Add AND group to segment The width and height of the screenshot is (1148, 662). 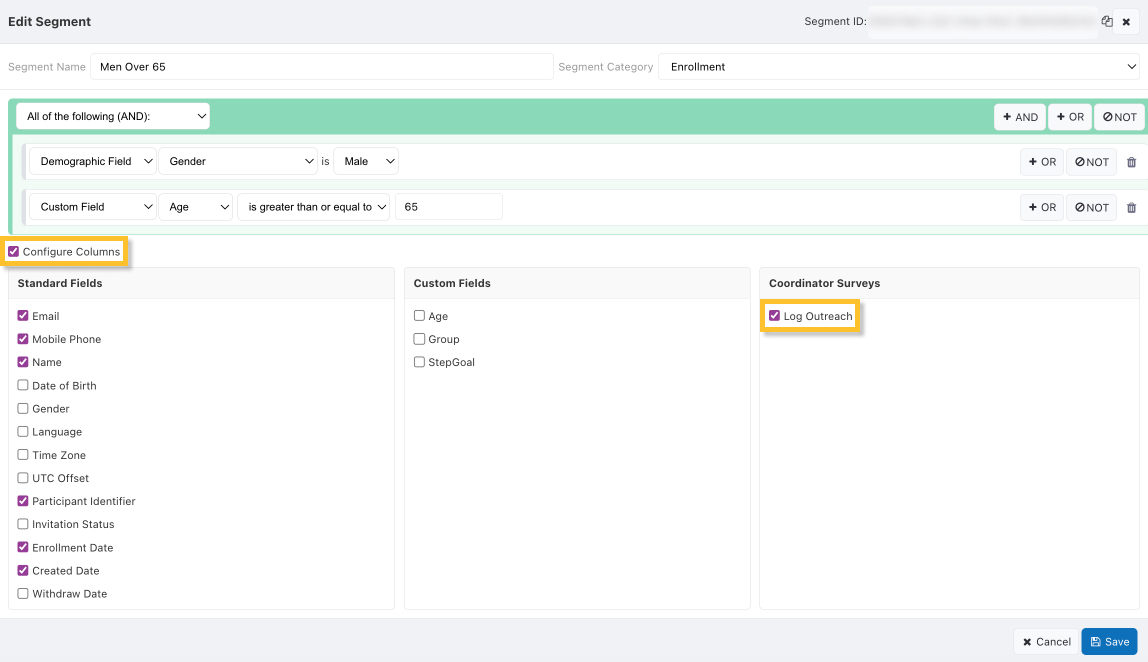[1019, 117]
